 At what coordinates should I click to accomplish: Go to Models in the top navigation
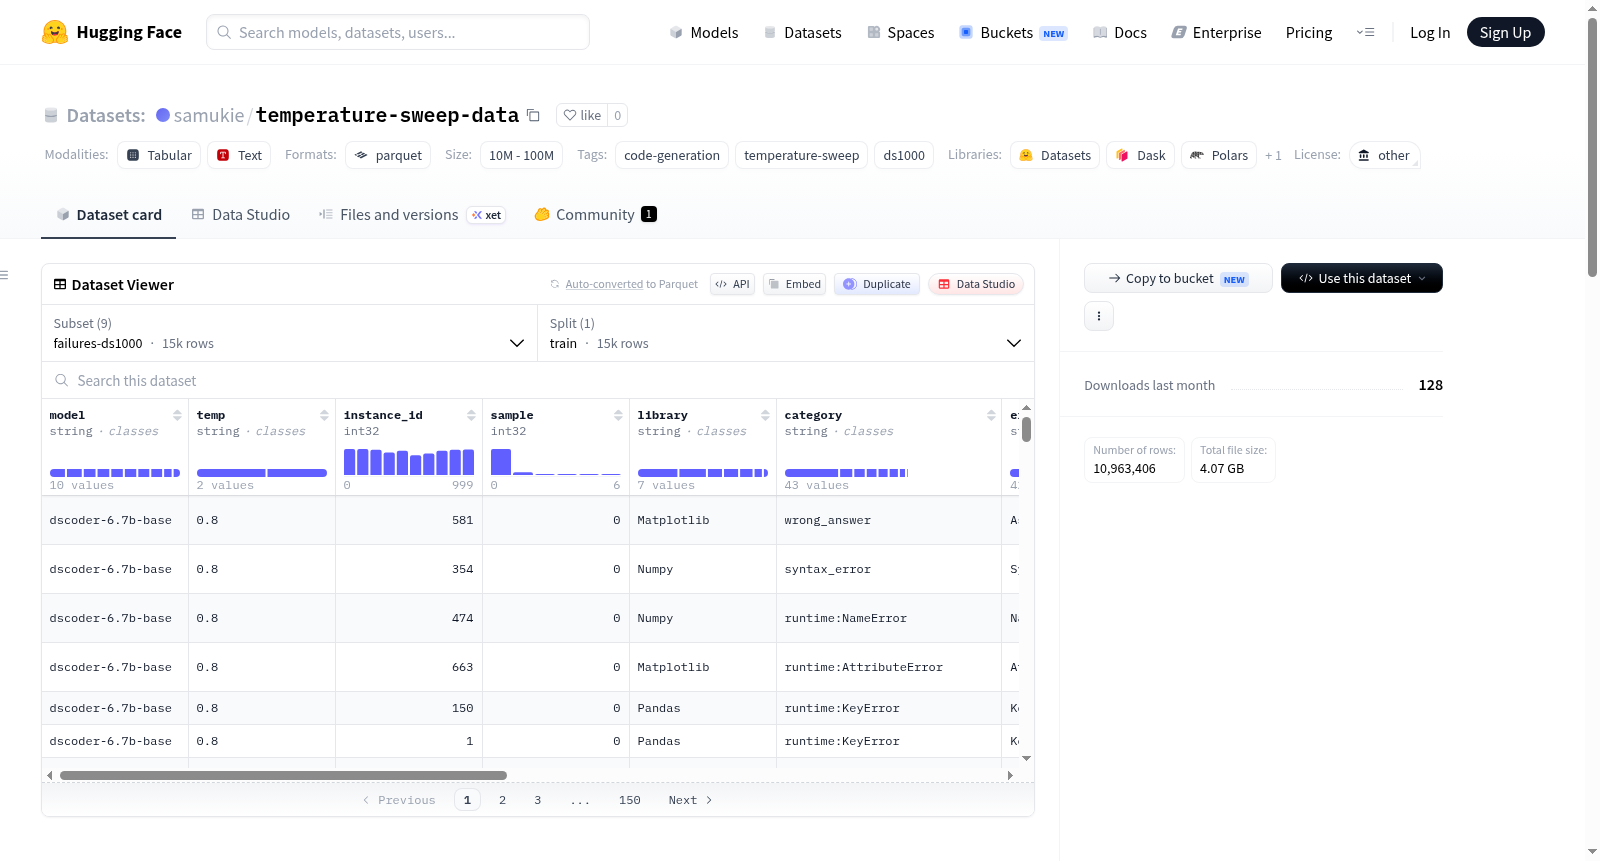[x=704, y=33]
